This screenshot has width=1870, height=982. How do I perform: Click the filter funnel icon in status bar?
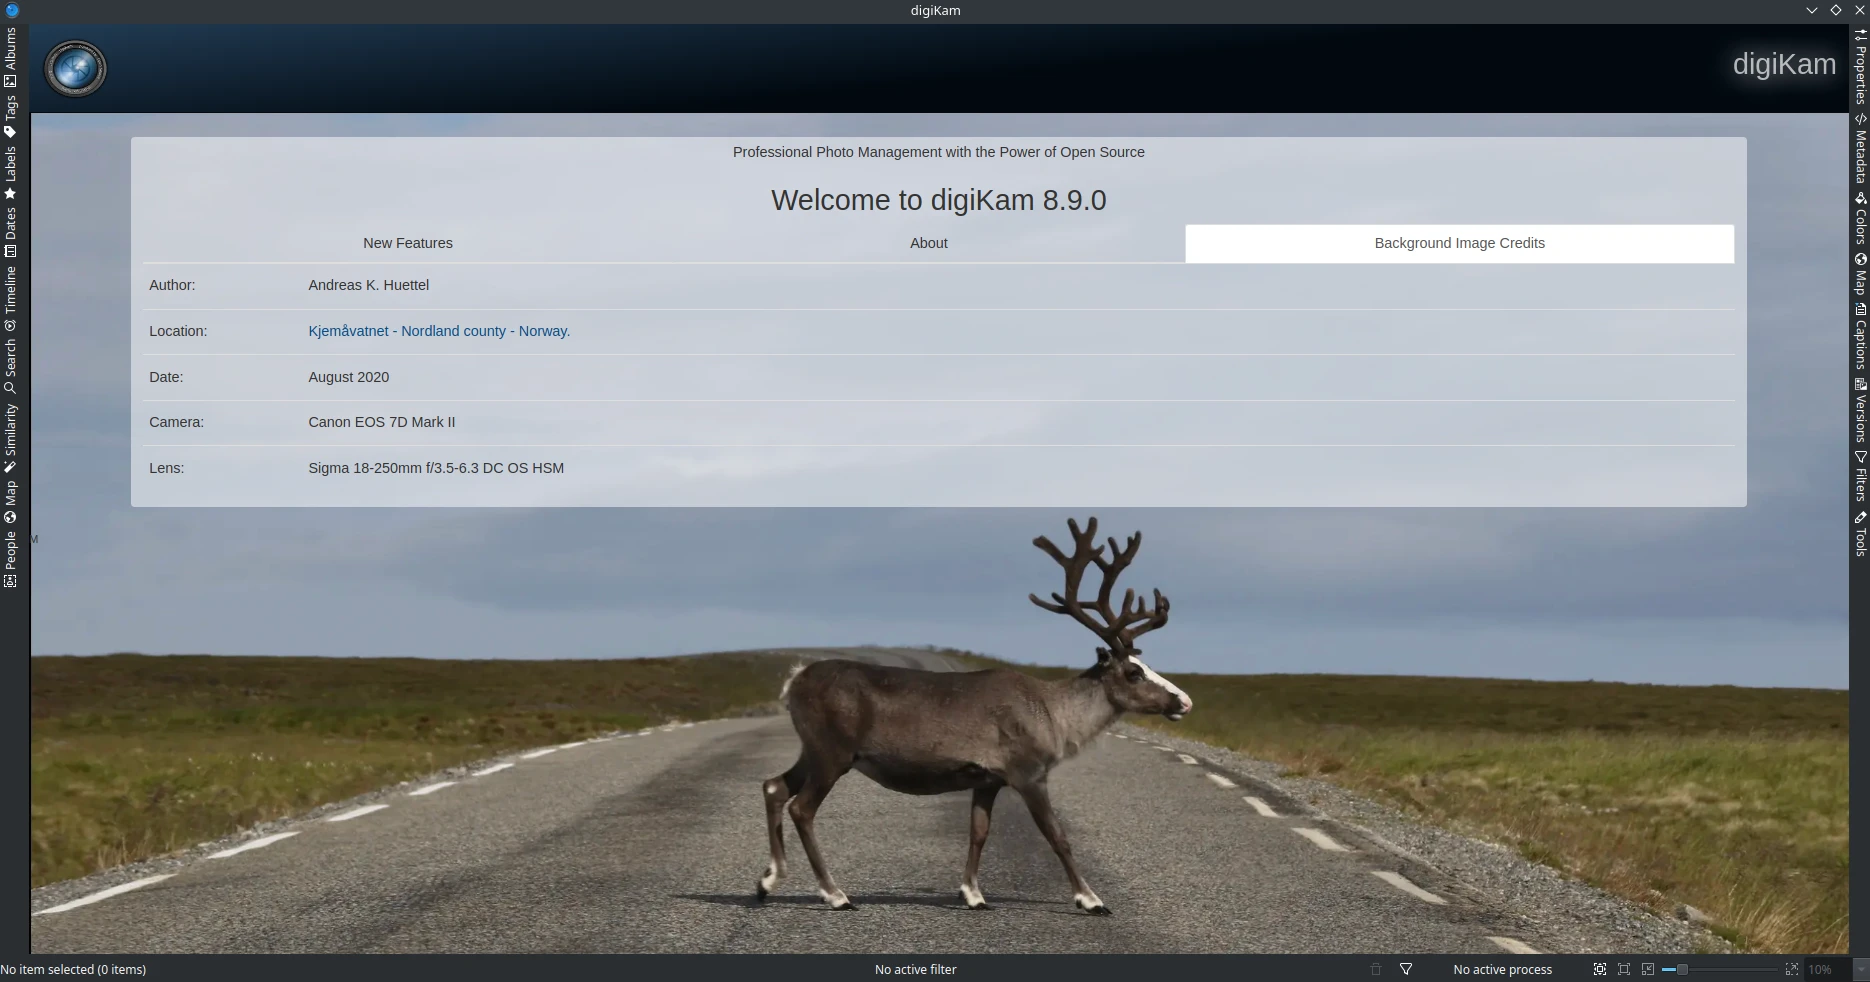pyautogui.click(x=1406, y=969)
